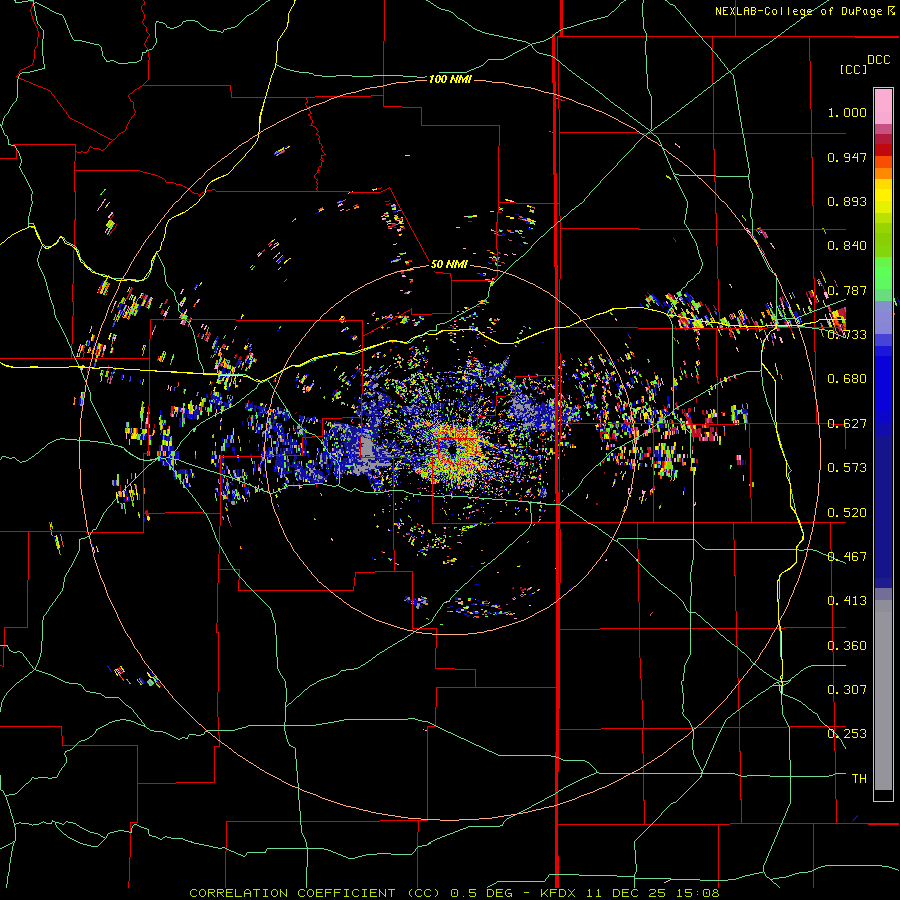900x900 pixels.
Task: Click the [CC] units label
Action: click(x=853, y=69)
